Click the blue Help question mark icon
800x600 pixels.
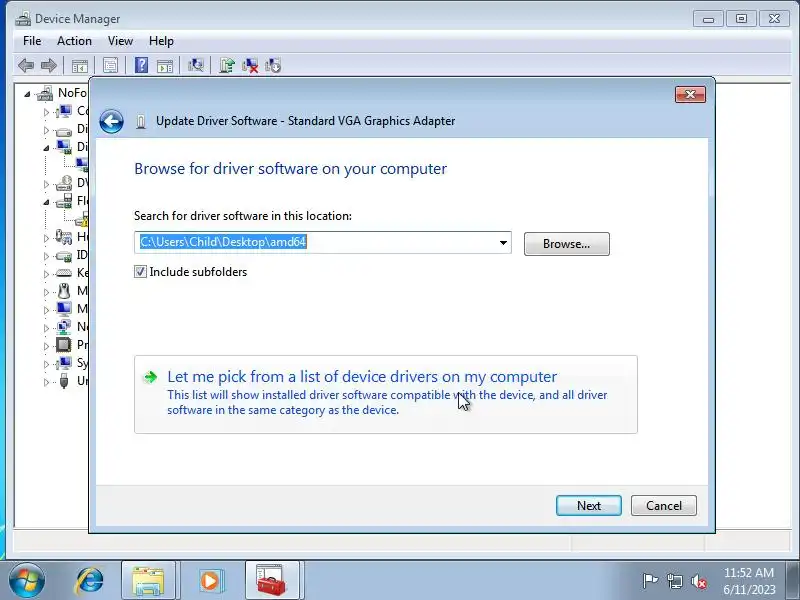141,65
